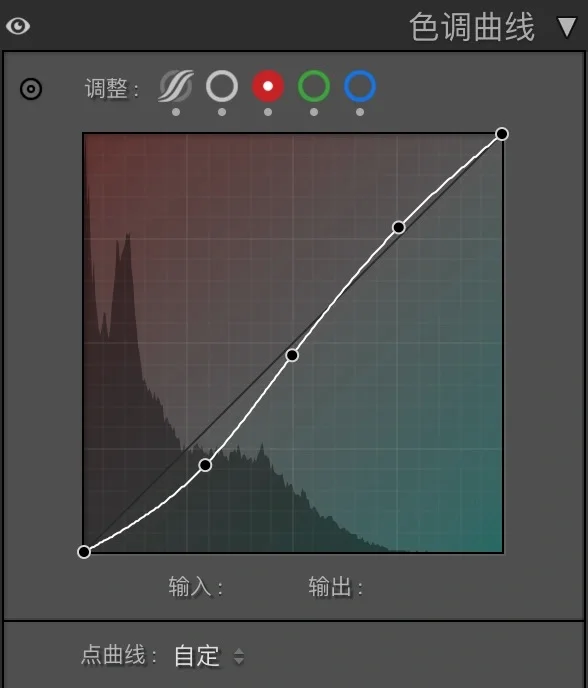Viewport: 588px width, 688px height.
Task: Activate the targeted adjustment tool icon
Action: click(31, 89)
